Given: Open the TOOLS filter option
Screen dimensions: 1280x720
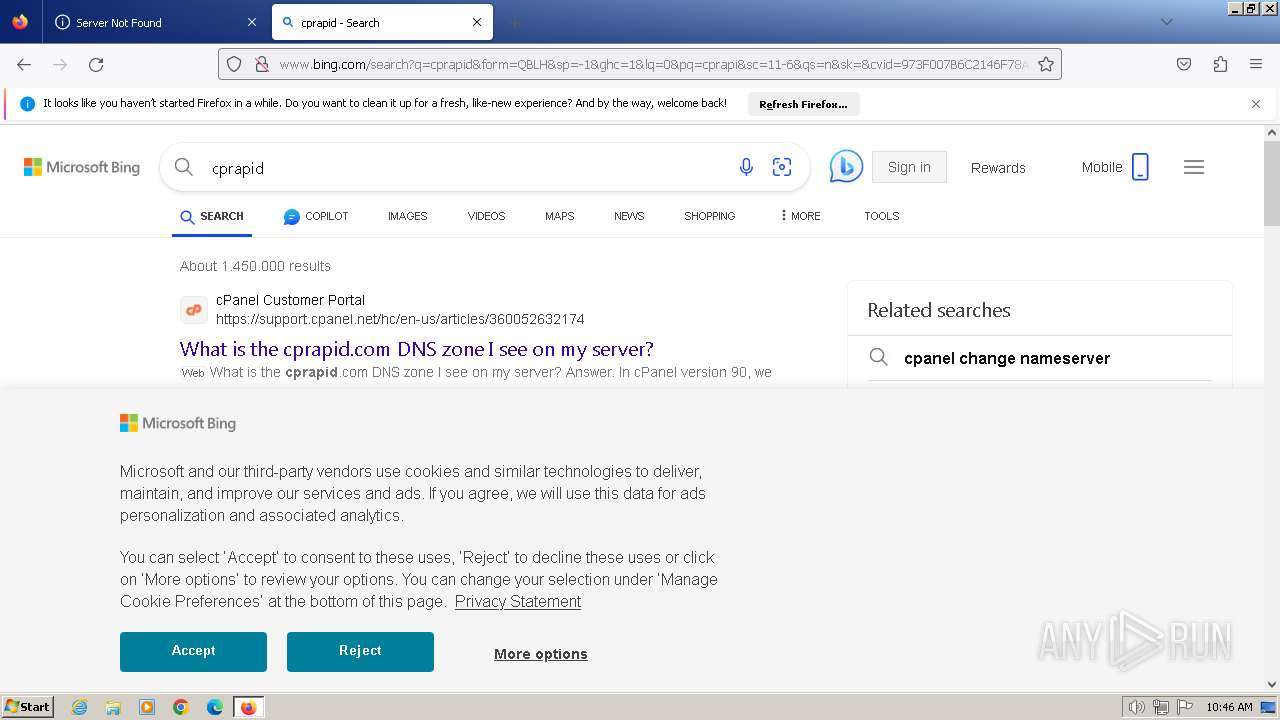Looking at the screenshot, I should coord(882,216).
